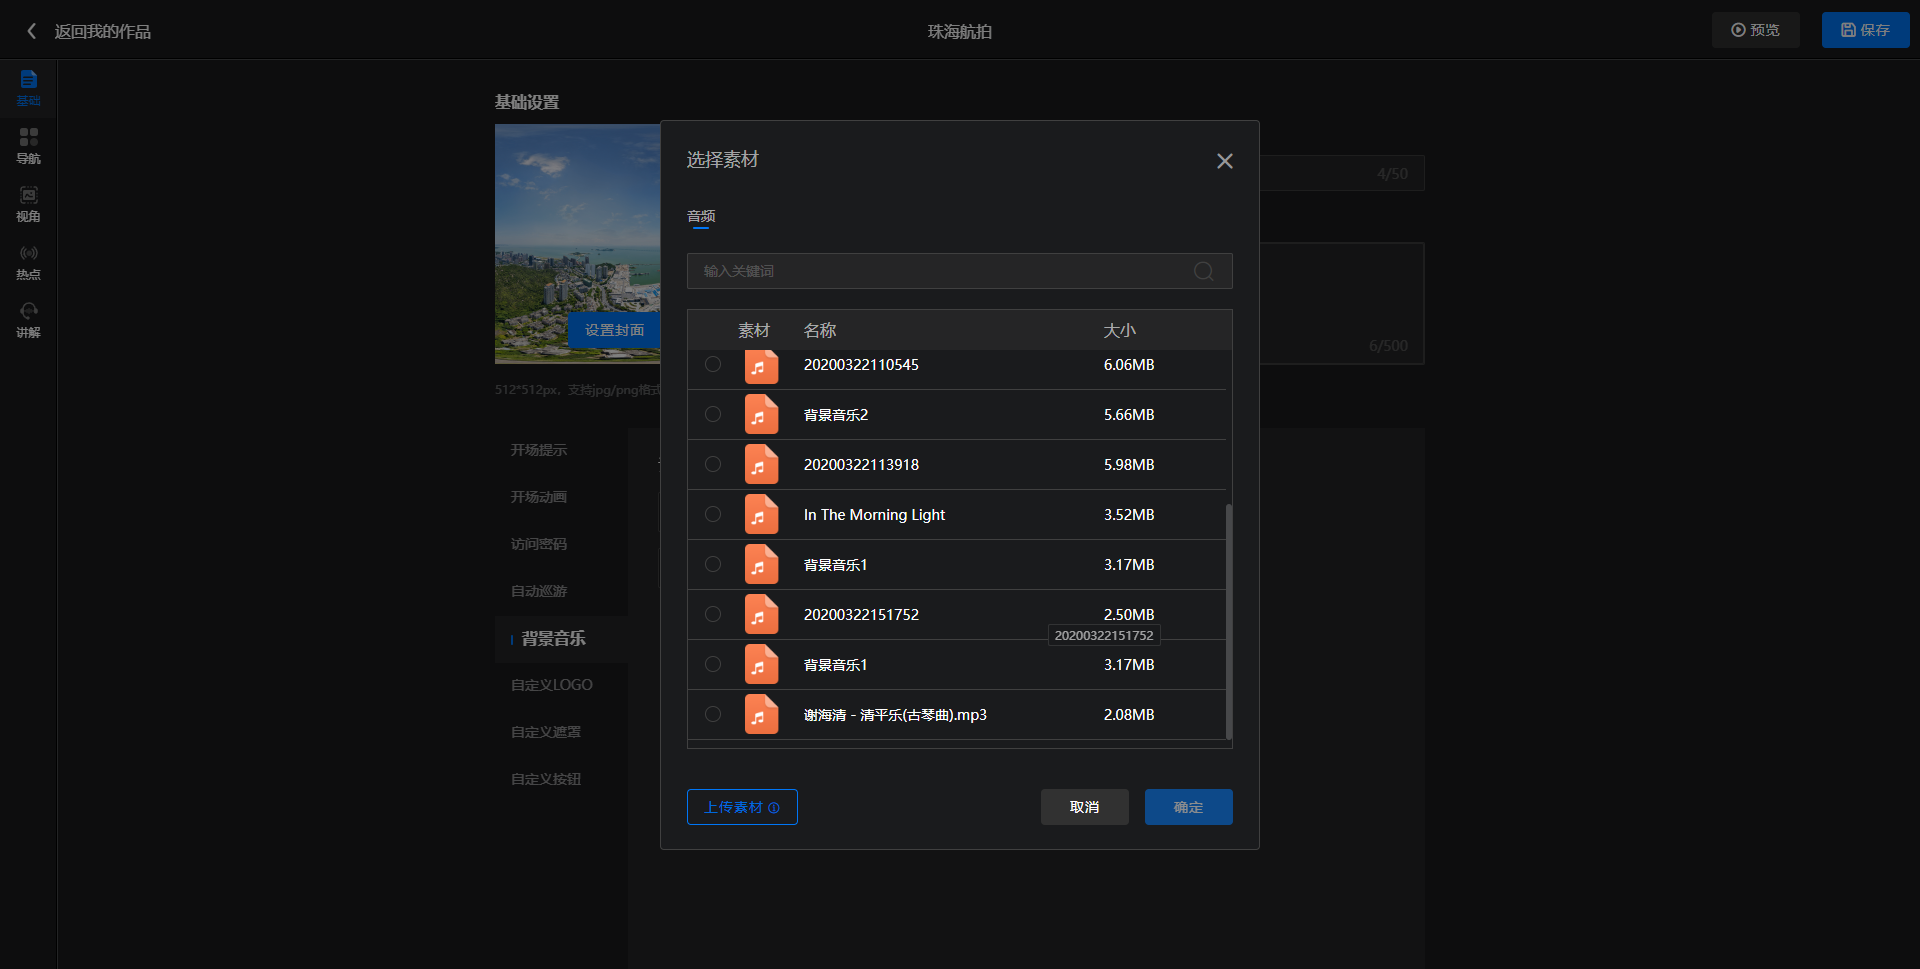Click the material list vertical scrollbar
Screen dimensions: 1920x969
pyautogui.click(x=1228, y=620)
